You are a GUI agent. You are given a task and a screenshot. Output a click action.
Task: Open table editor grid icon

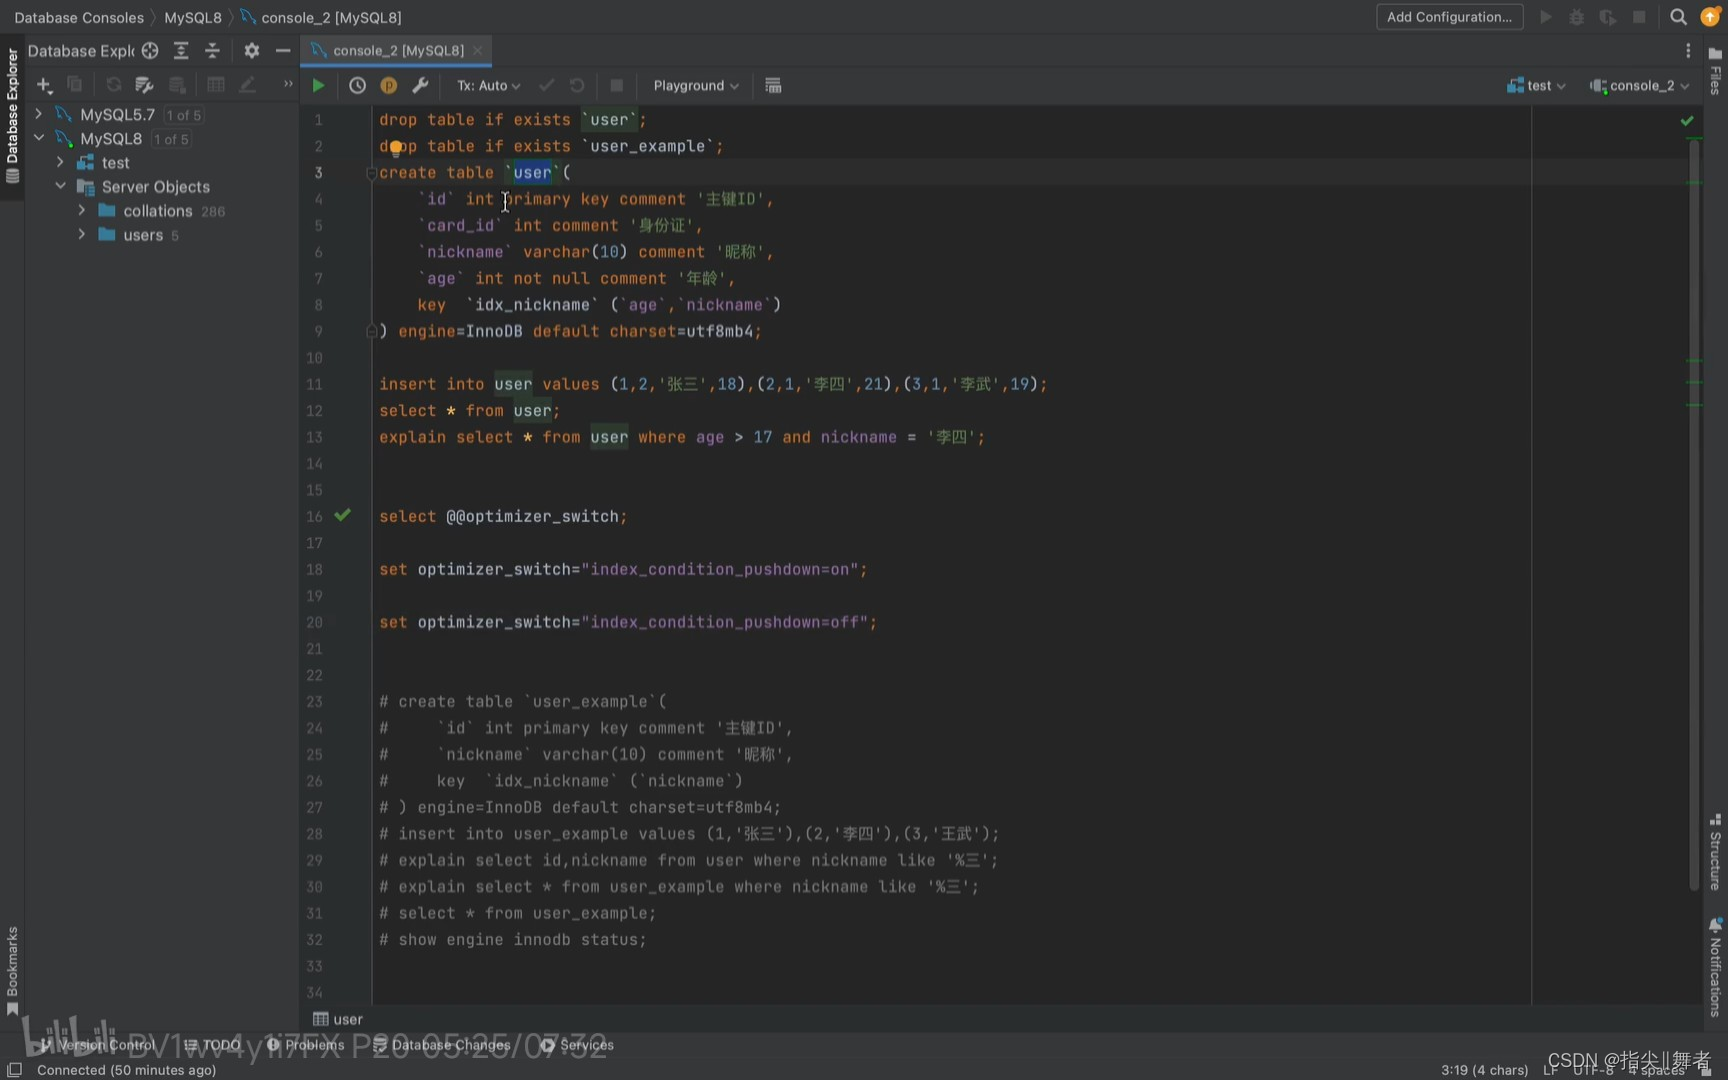tap(215, 85)
